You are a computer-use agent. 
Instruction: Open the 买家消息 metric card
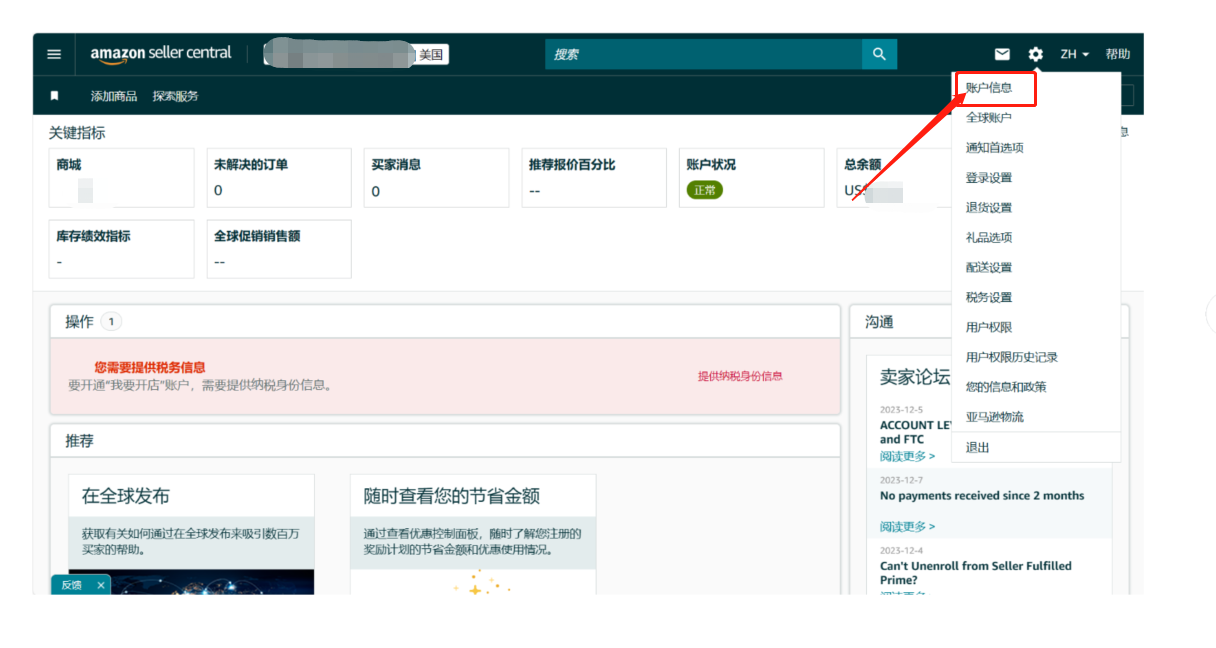pos(436,178)
